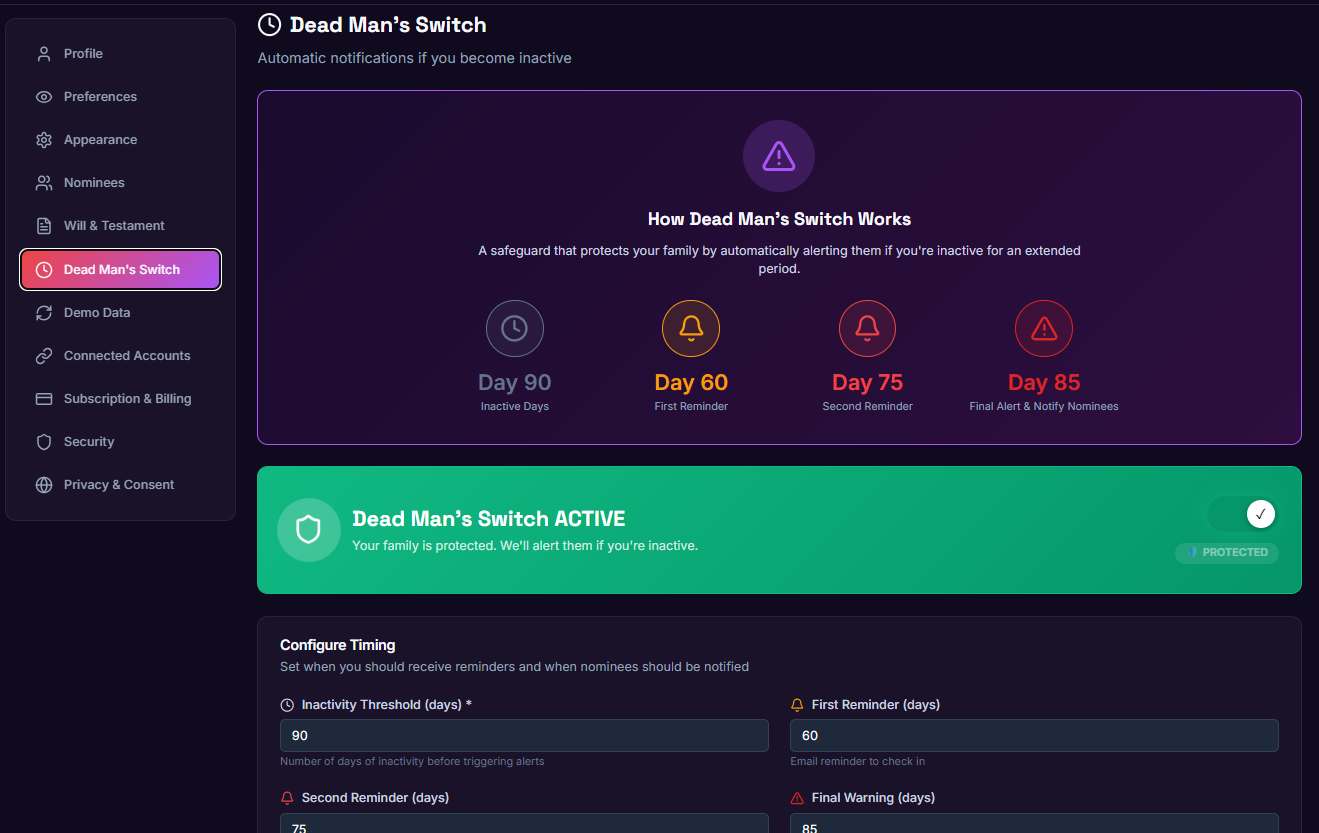This screenshot has height=833, width=1319.
Task: Click the PROTECTED status badge
Action: [x=1227, y=553]
